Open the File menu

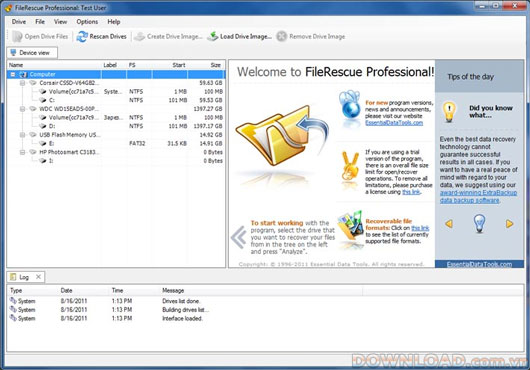[x=40, y=22]
